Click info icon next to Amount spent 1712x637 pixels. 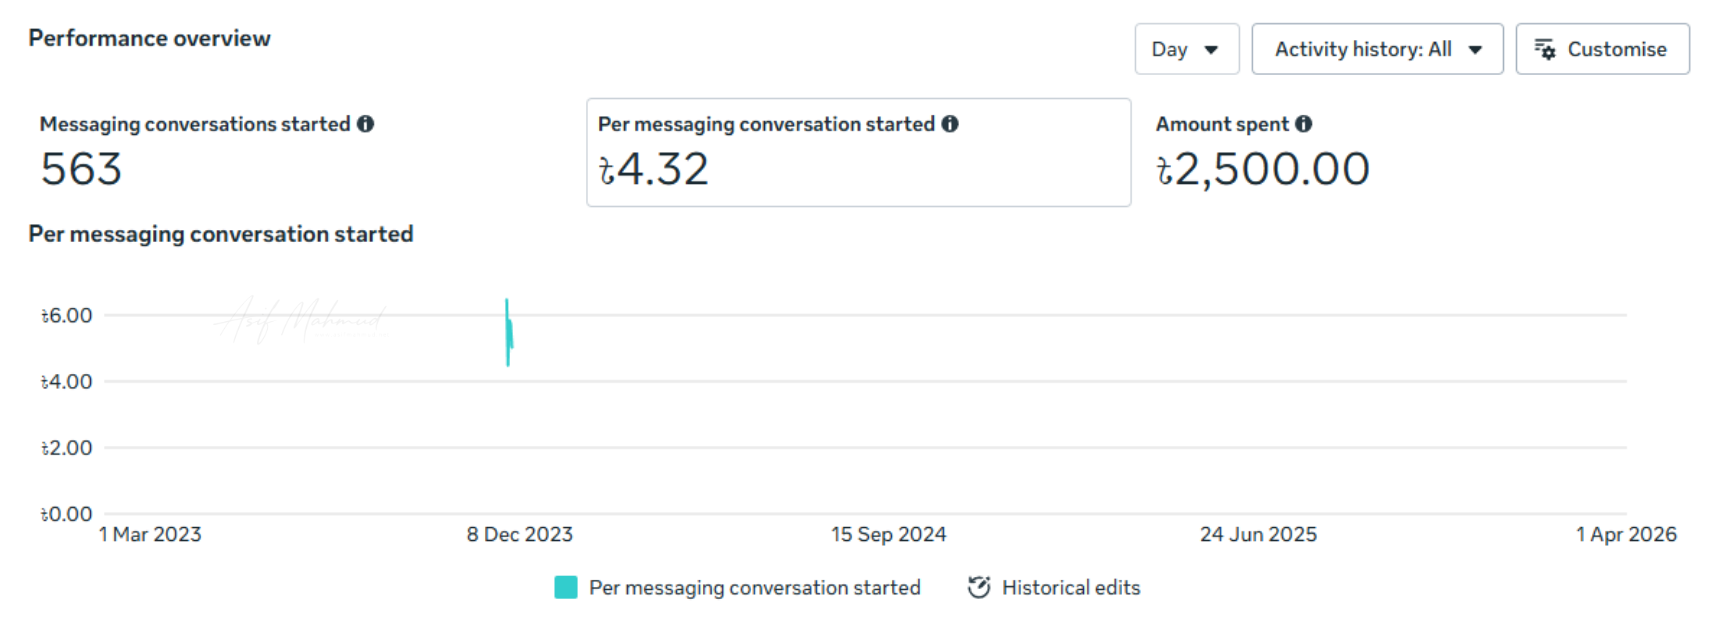1304,124
